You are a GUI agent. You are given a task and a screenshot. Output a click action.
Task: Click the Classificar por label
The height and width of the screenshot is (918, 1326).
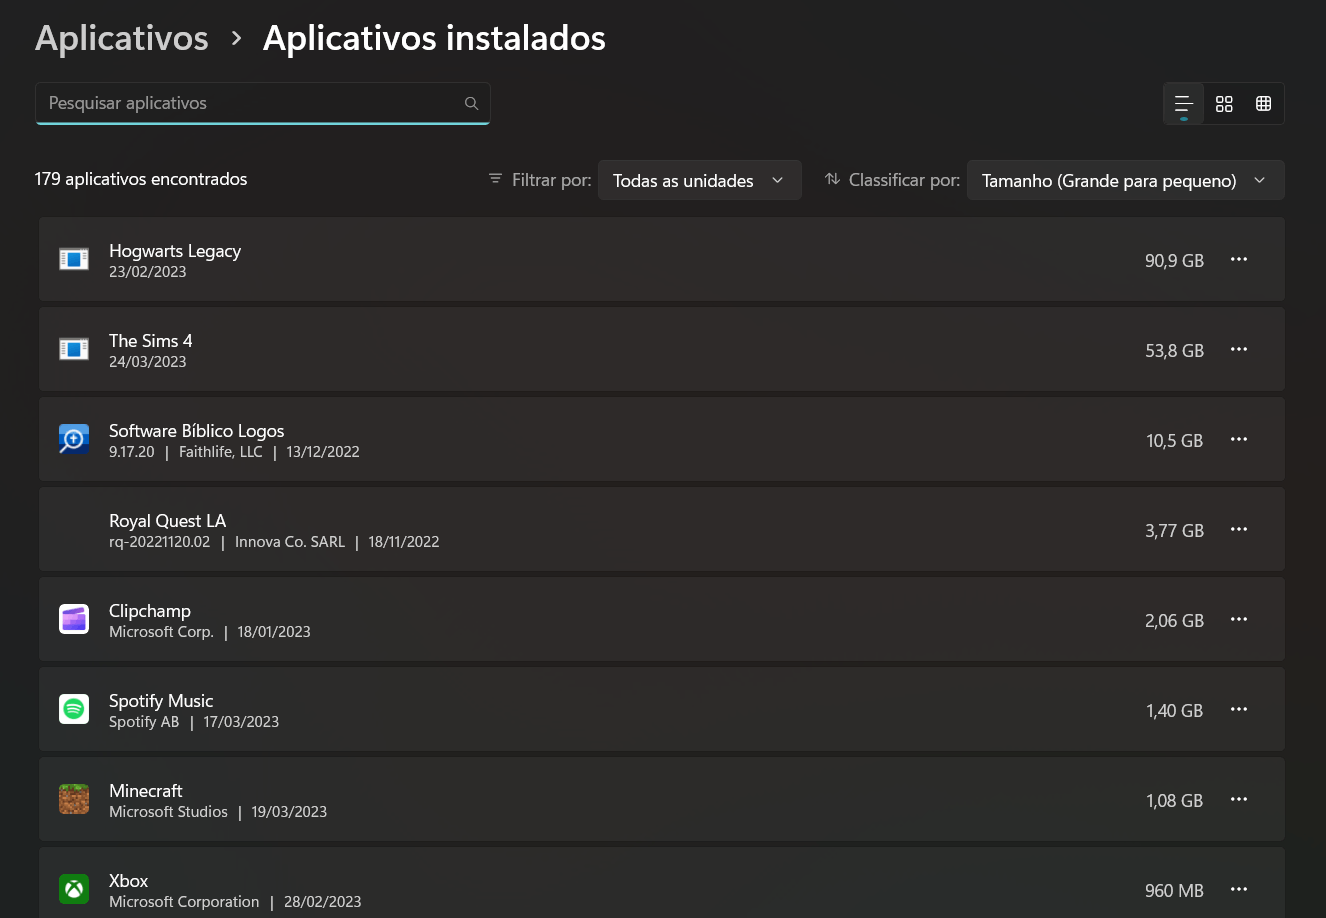(904, 180)
